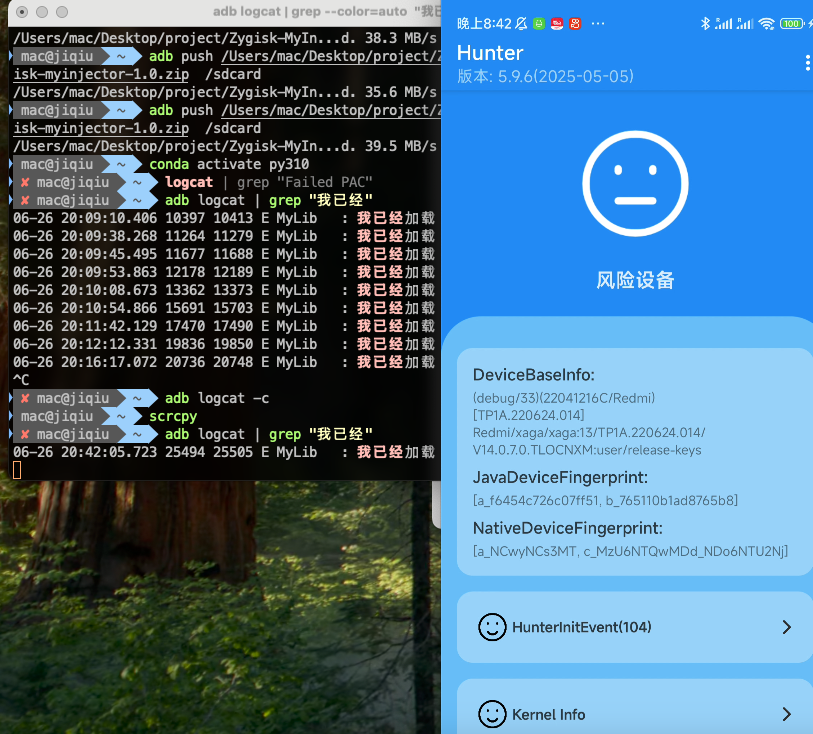Screen dimensions: 813x734
Task: Tap the muted bell notification icon
Action: pos(522,23)
